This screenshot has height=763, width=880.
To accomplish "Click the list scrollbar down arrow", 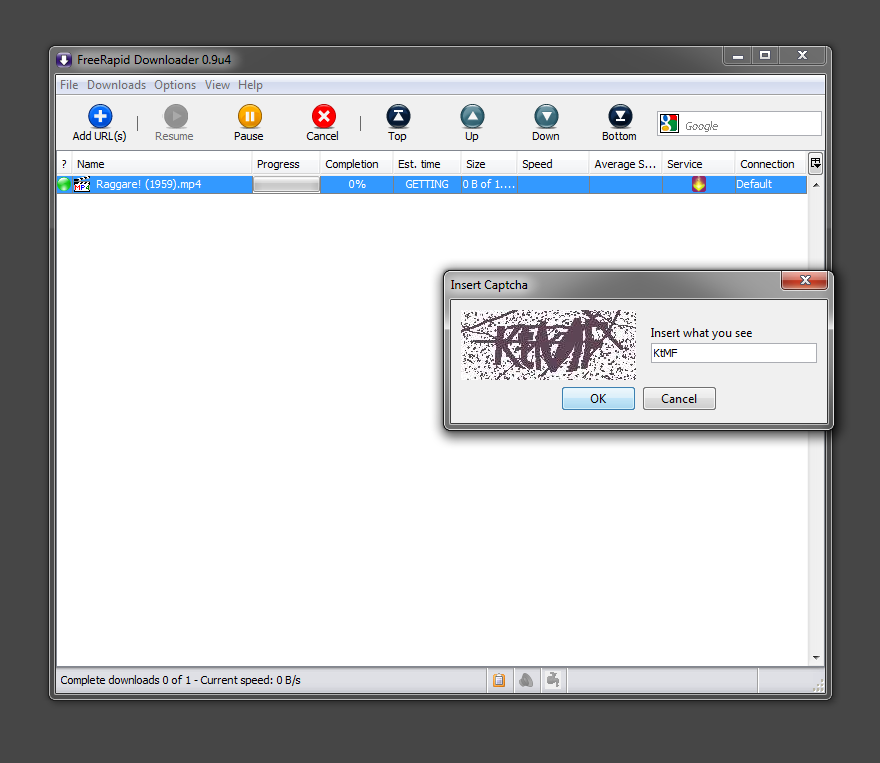I will point(816,658).
